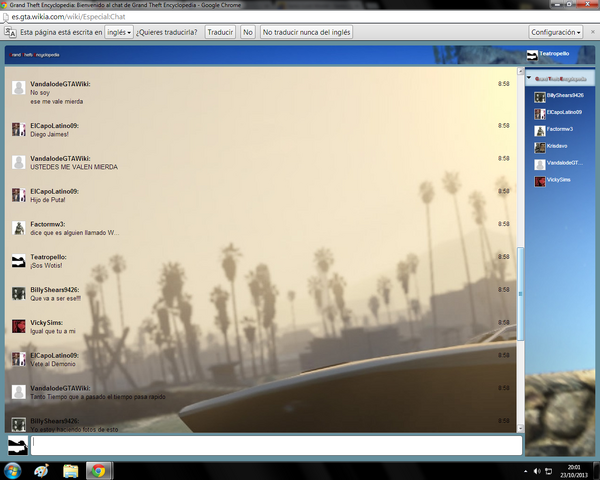Show hidden system tray icons arrow
Viewport: 600px width, 480px height.
coord(525,471)
